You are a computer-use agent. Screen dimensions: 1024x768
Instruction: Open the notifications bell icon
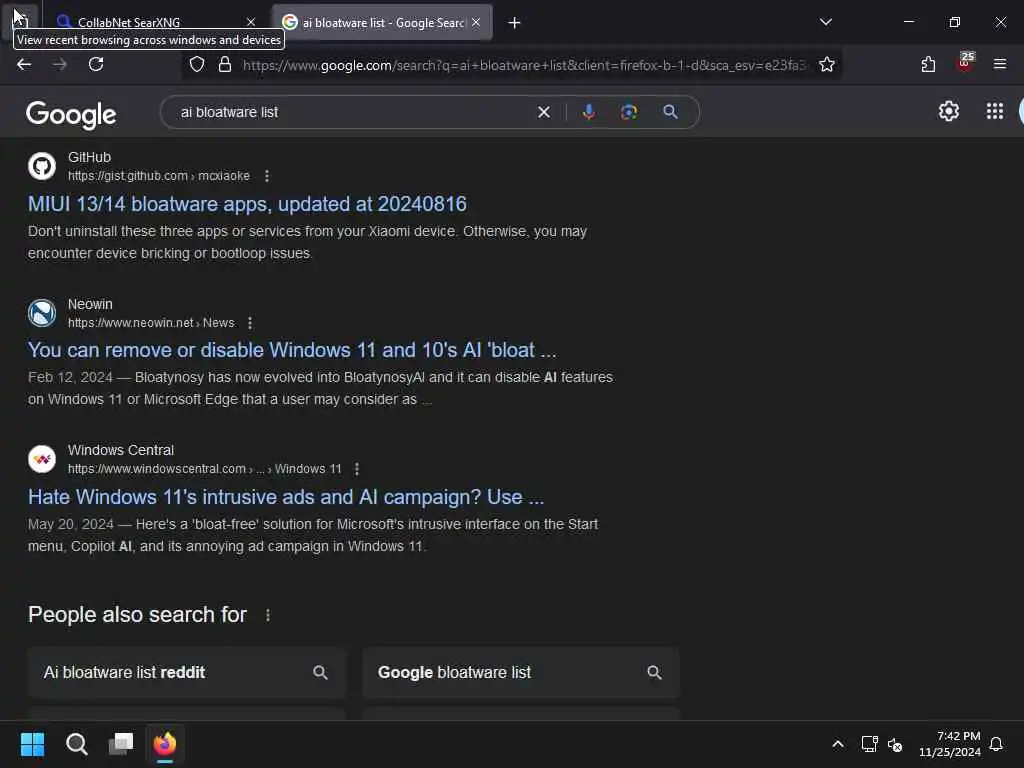pyautogui.click(x=996, y=744)
